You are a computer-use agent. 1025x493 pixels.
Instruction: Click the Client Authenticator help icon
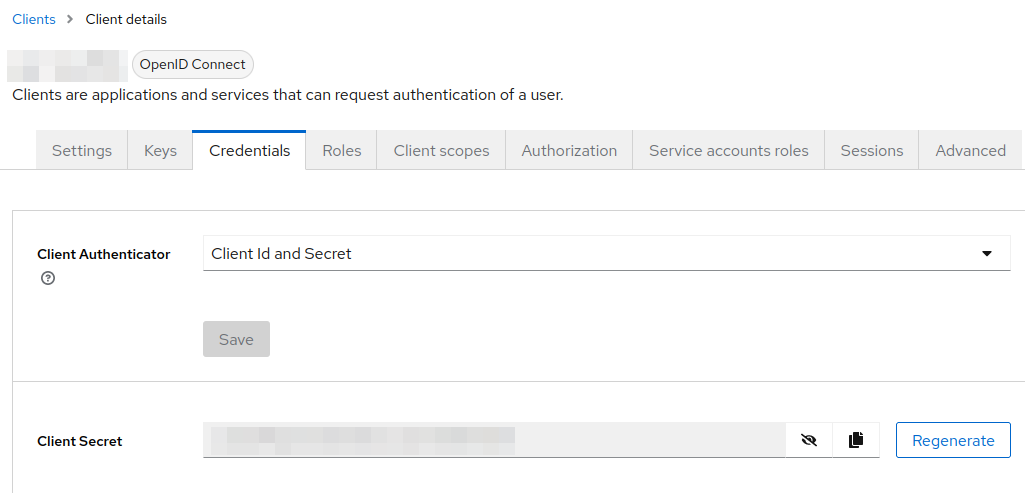click(48, 279)
